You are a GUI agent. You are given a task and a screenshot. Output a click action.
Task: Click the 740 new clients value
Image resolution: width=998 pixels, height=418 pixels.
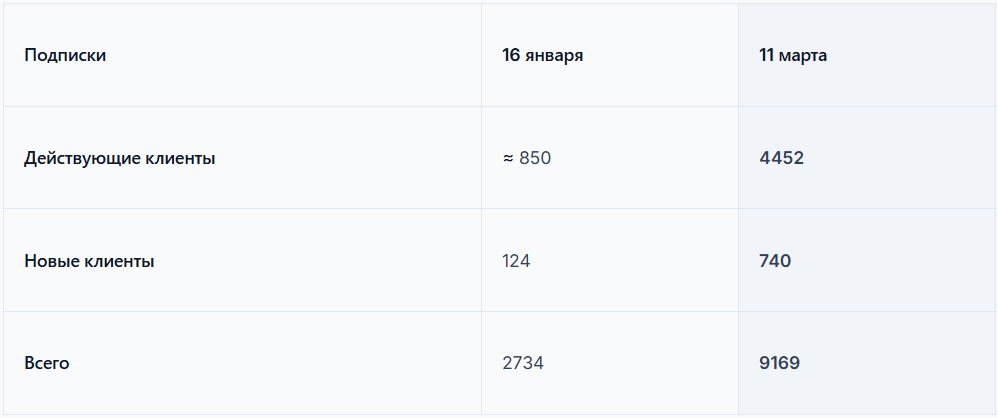point(775,261)
